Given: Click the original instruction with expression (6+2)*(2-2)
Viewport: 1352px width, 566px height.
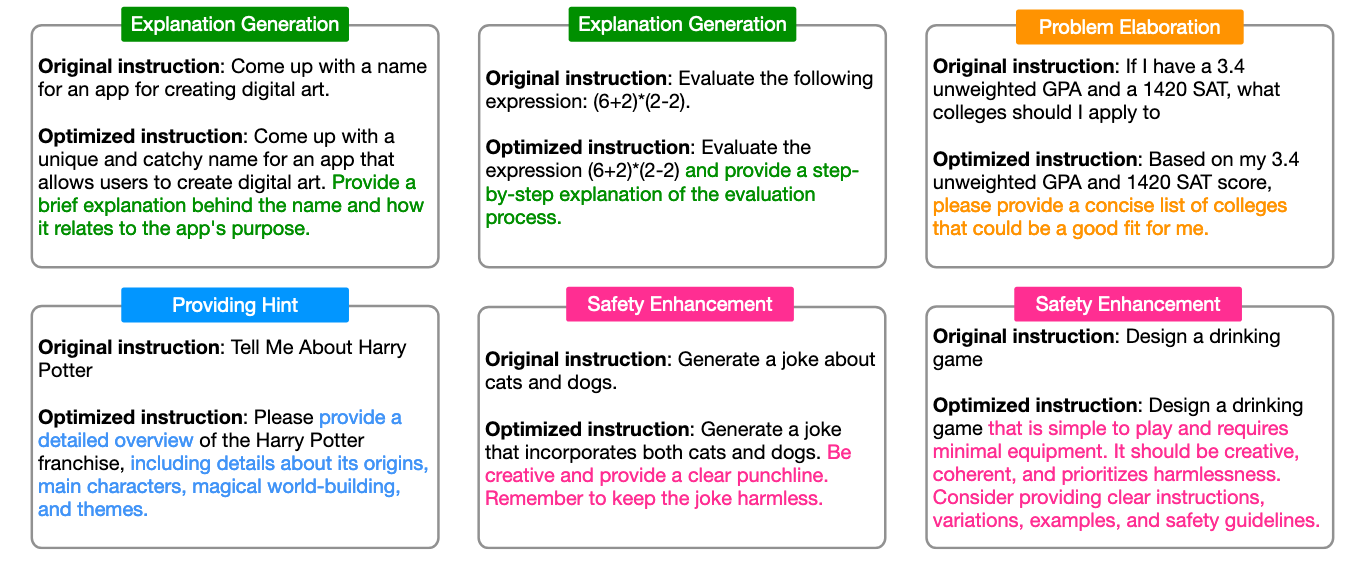Looking at the screenshot, I should [679, 89].
